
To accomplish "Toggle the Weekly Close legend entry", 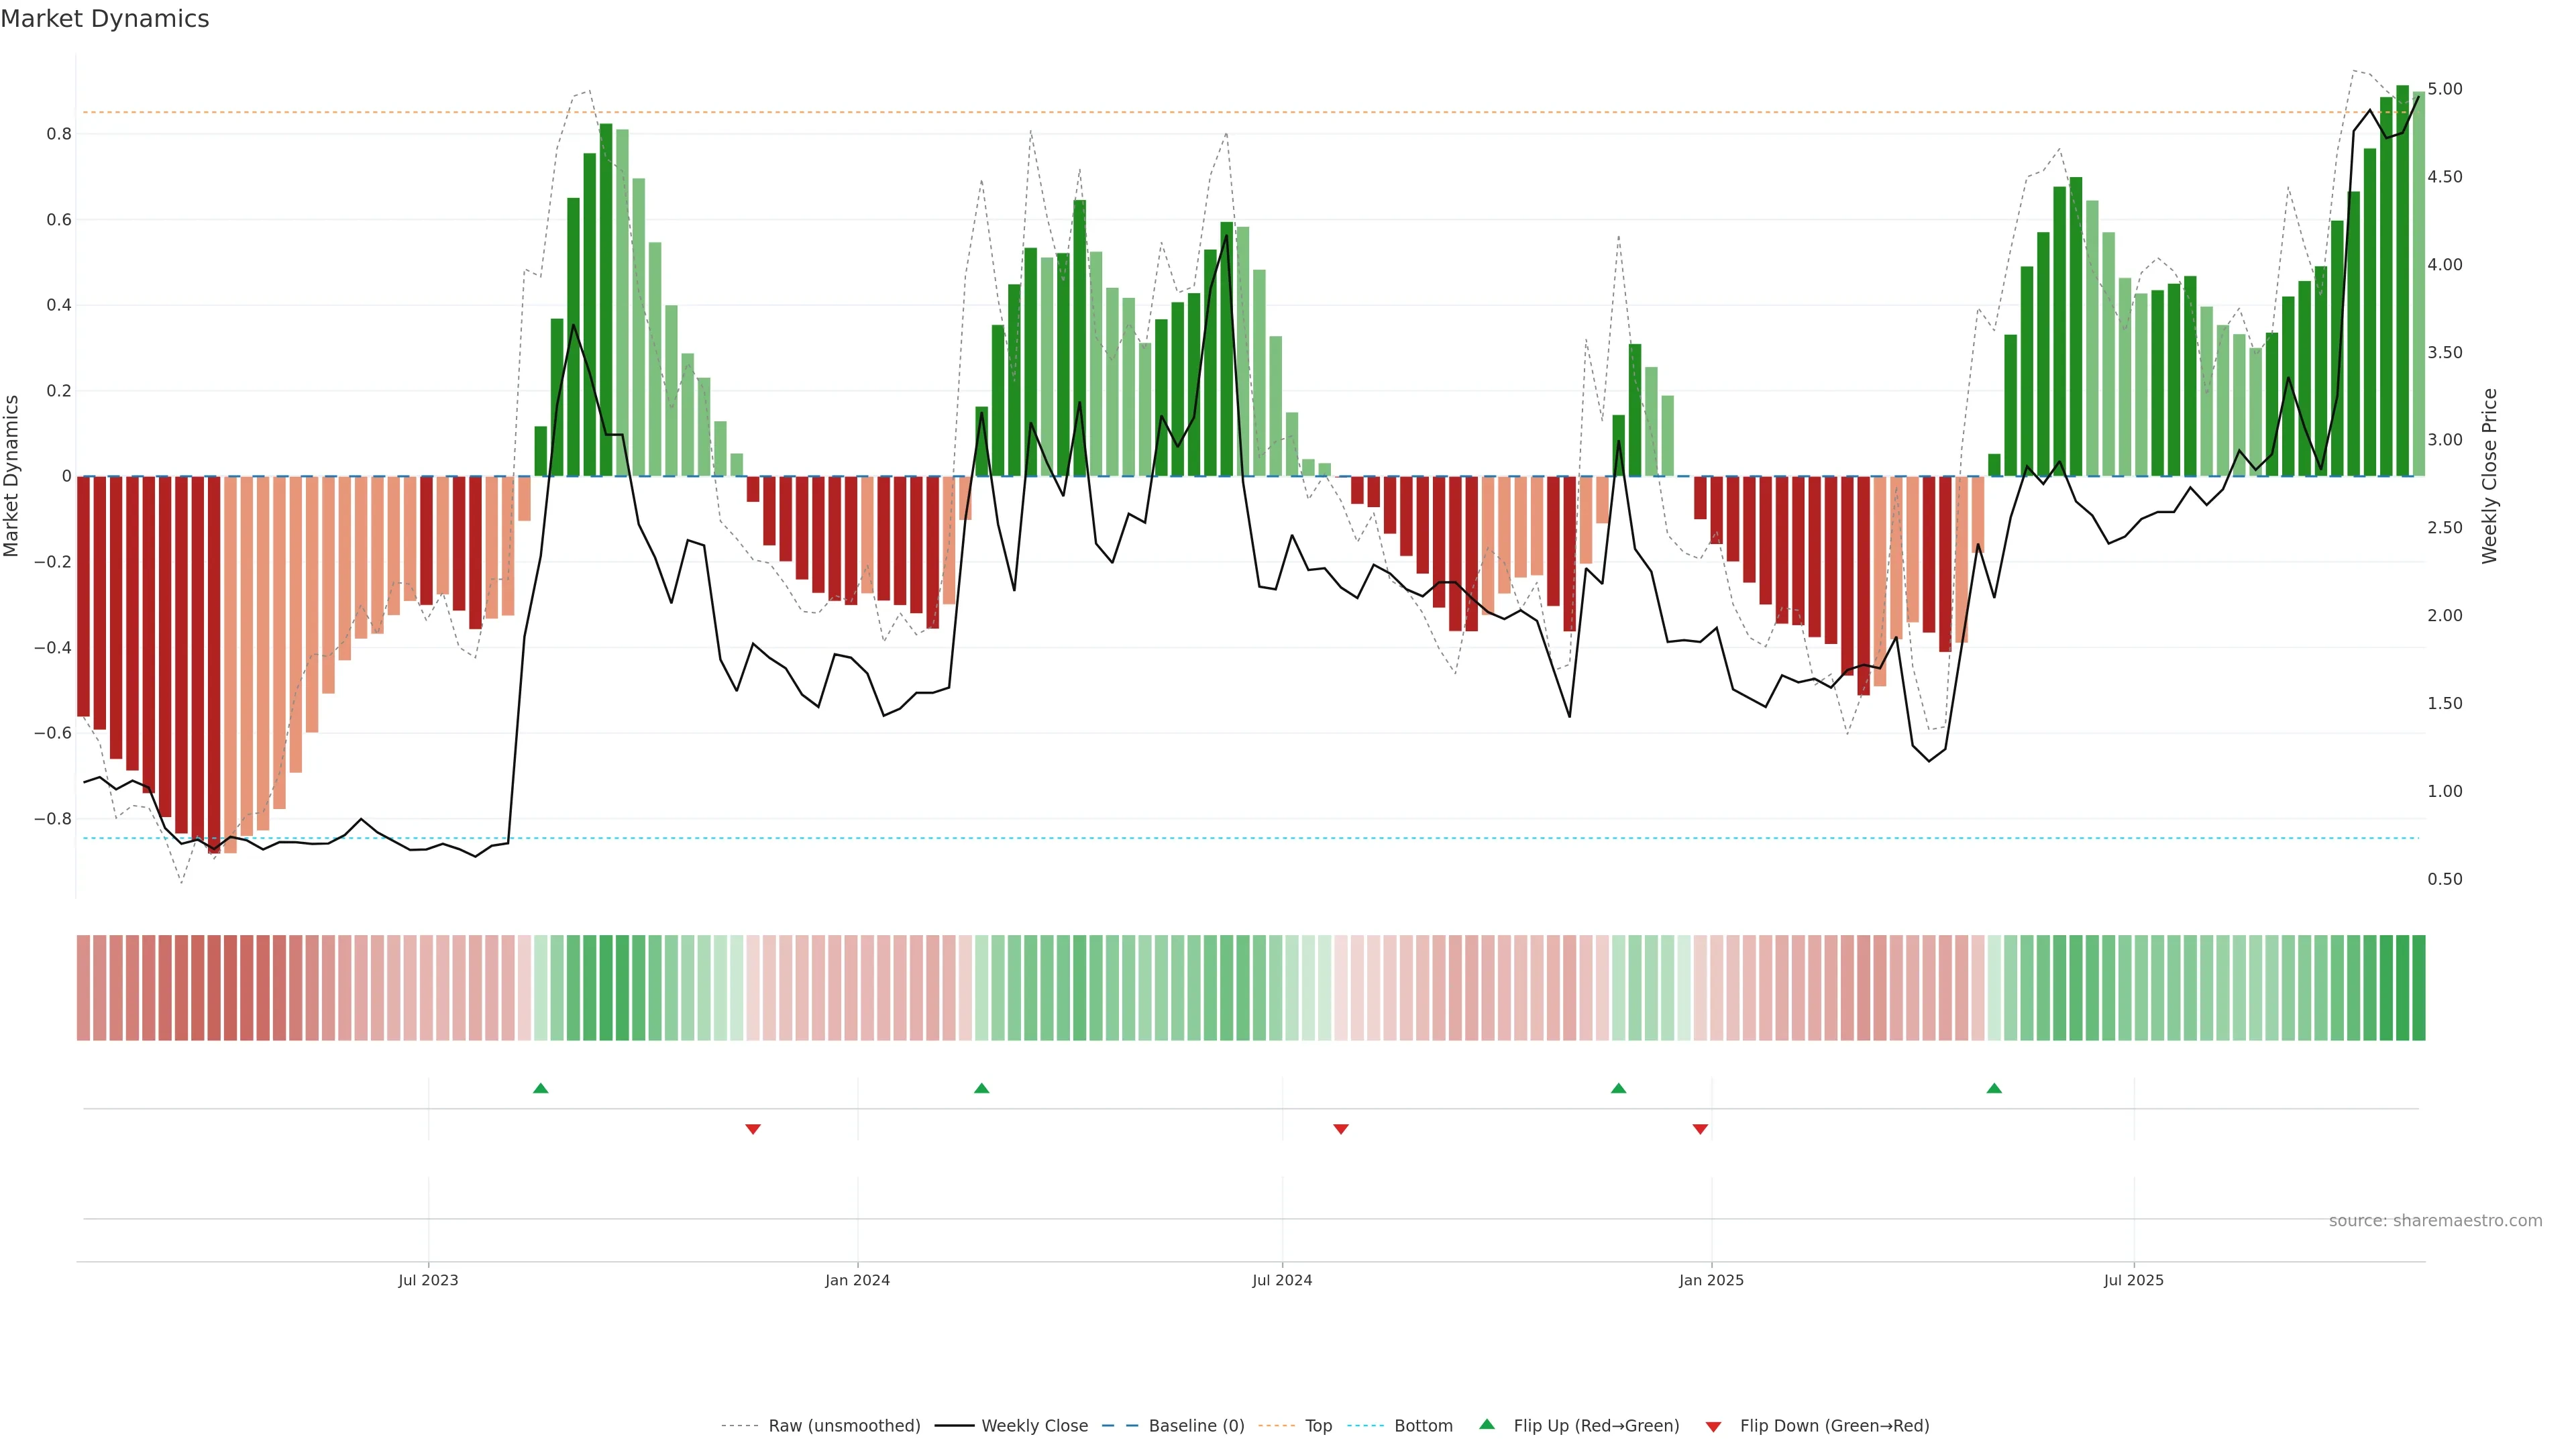I will point(1034,1426).
